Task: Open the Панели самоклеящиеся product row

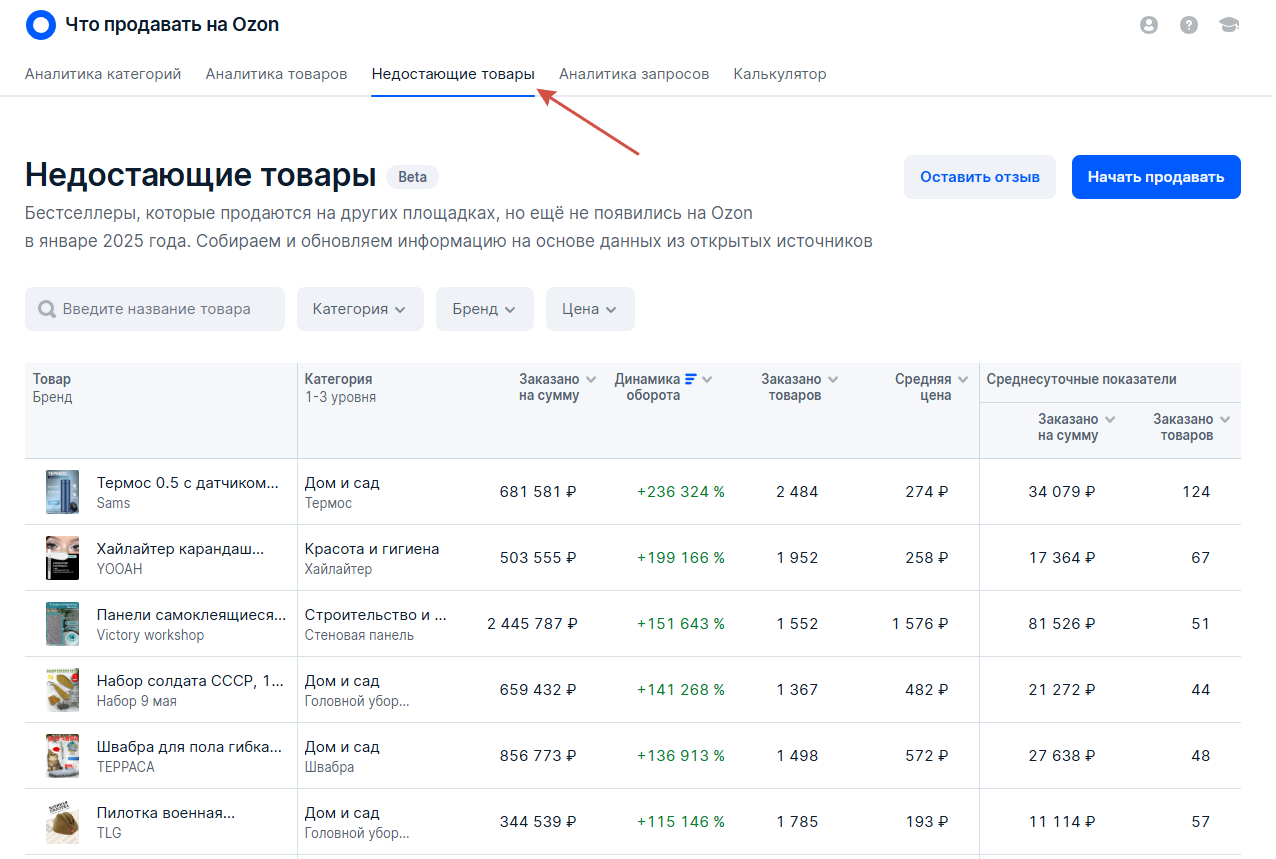Action: pos(190,615)
